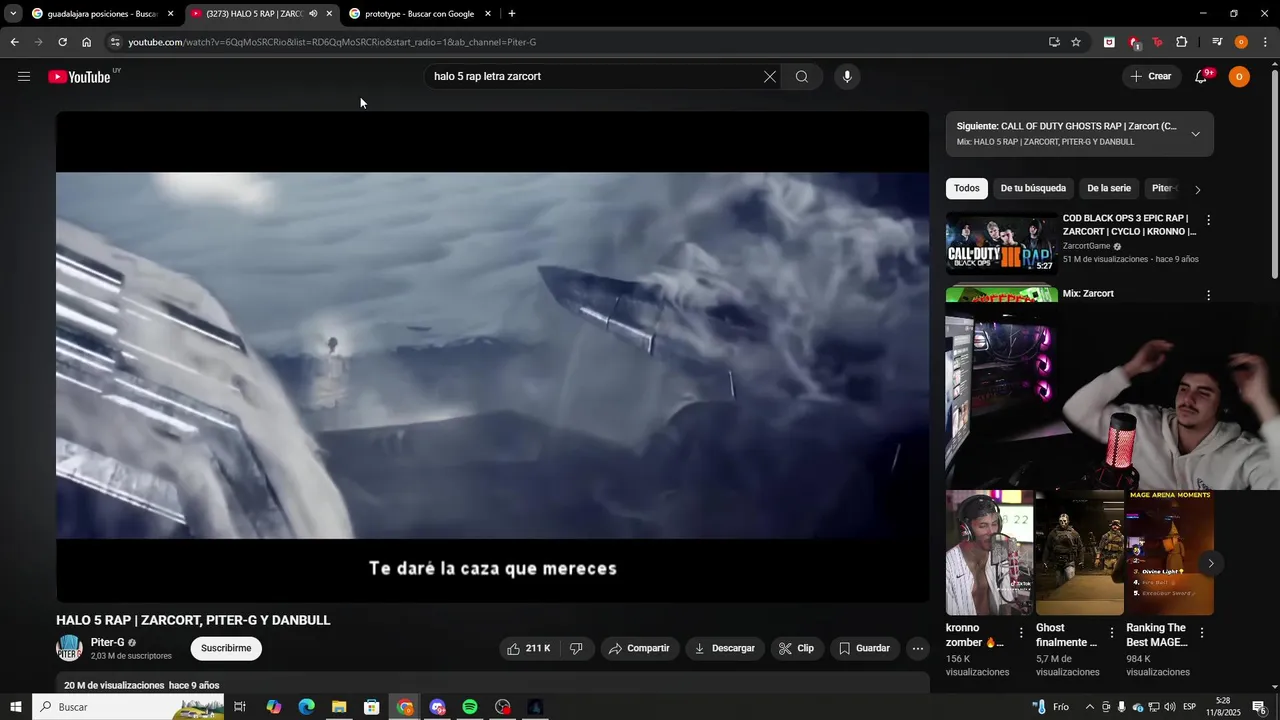Click the Descargar button
1280x720 pixels.
pyautogui.click(x=725, y=649)
